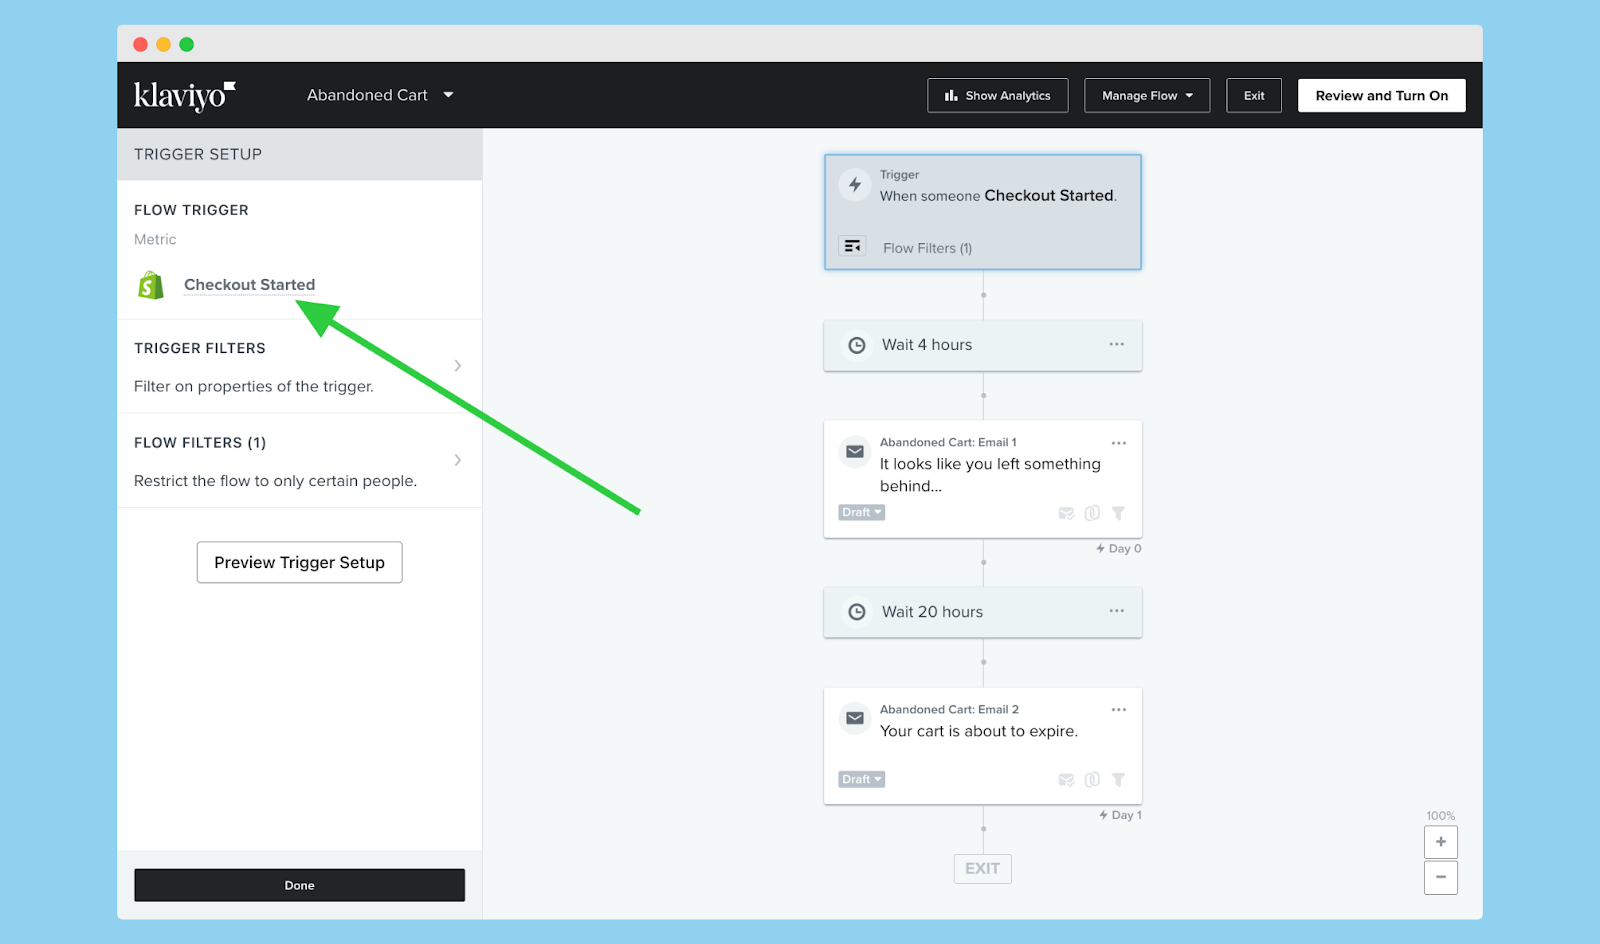This screenshot has height=944, width=1600.
Task: Click the 'Your cart is about to expire.' subject
Action: pyautogui.click(x=979, y=731)
